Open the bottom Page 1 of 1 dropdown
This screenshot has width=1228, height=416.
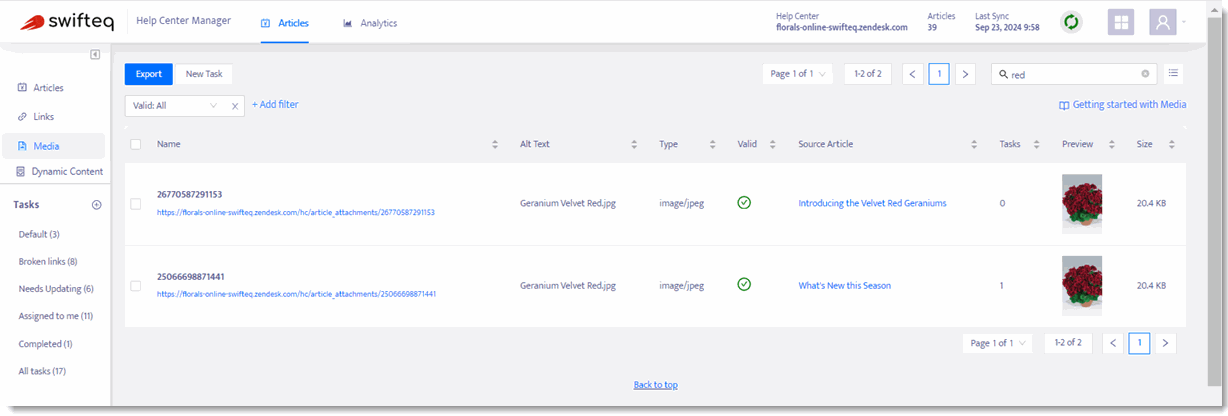[x=997, y=343]
